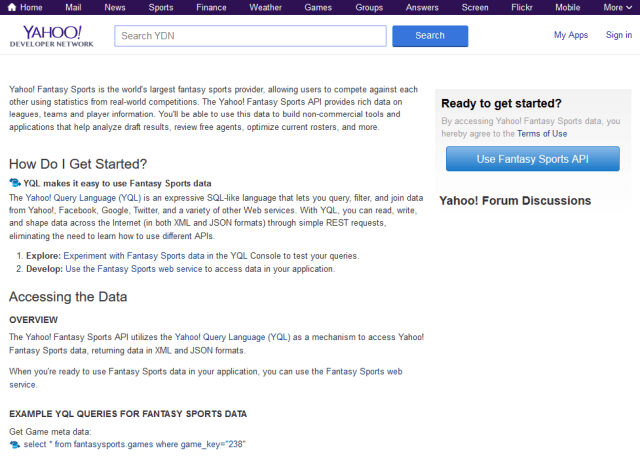Click the select from fantasysports.games query link
Screen dimensions: 640x459
(134, 444)
